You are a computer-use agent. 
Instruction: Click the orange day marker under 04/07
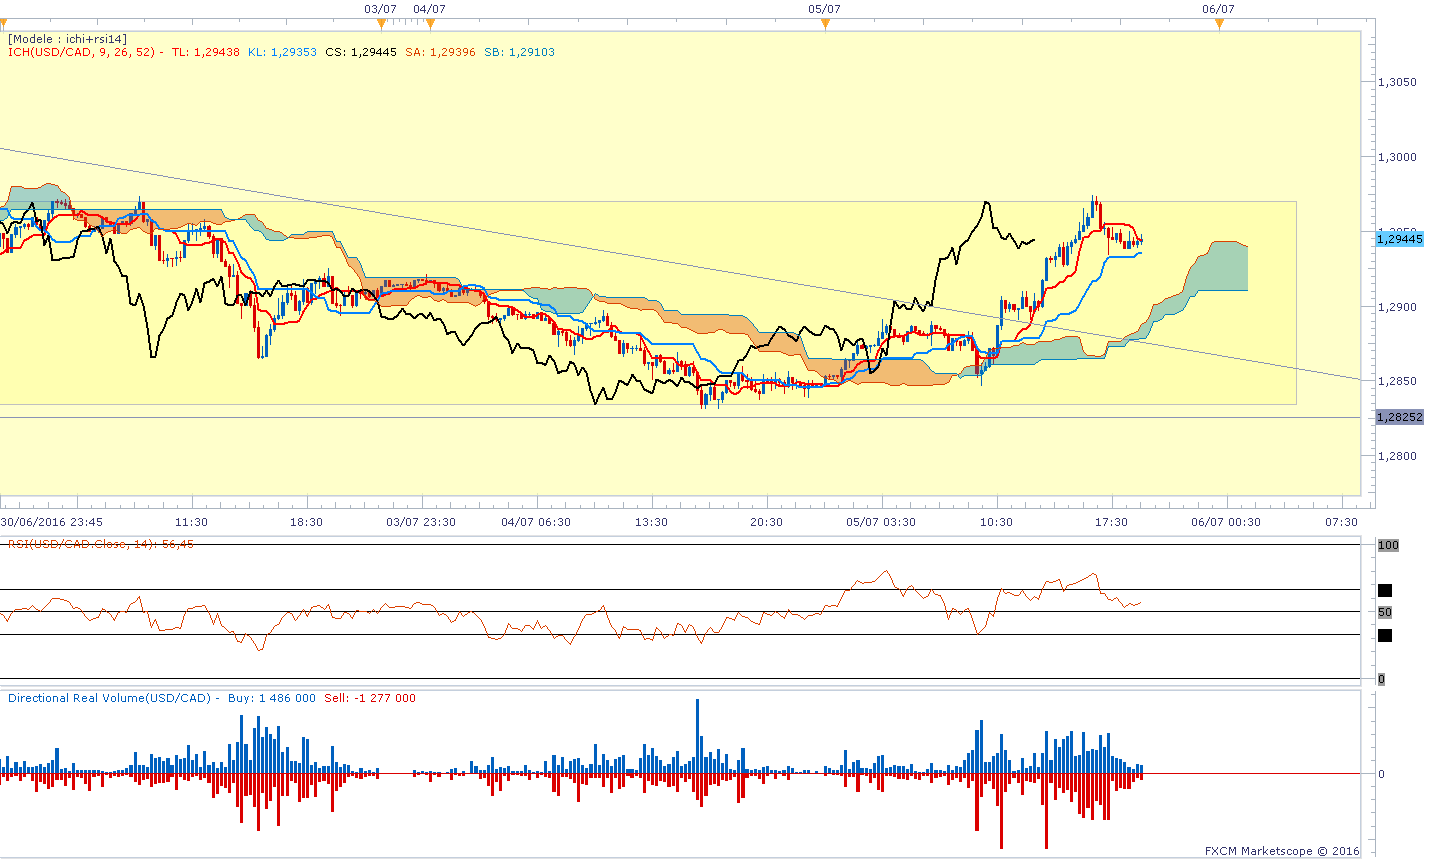coord(430,24)
